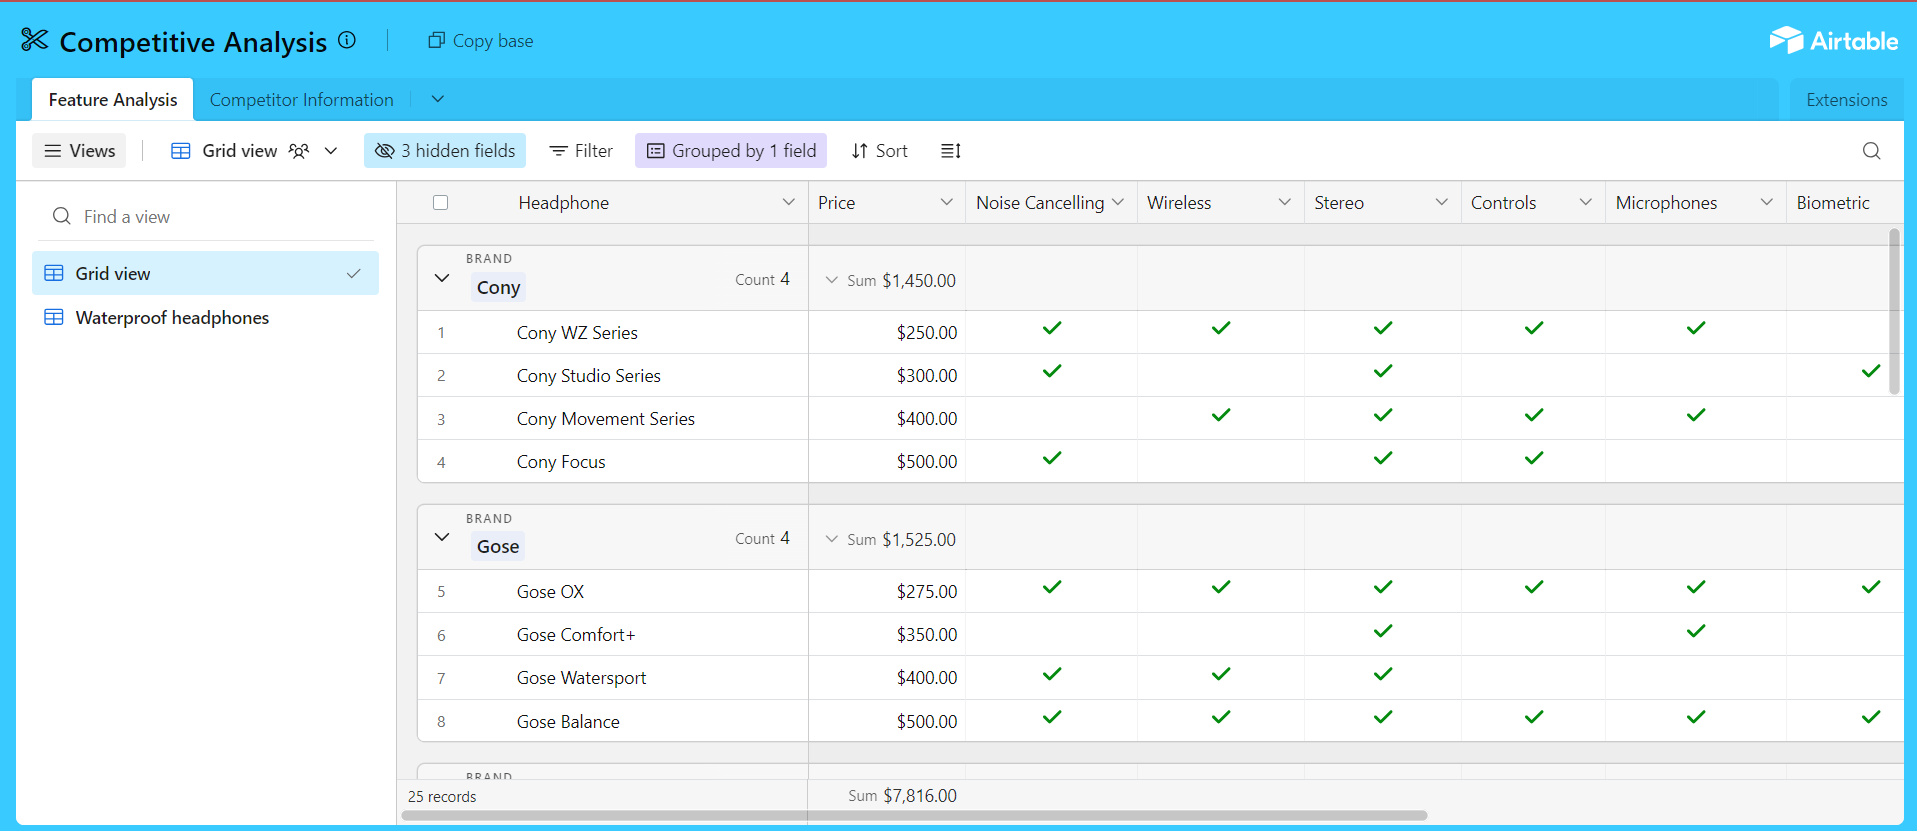
Task: Open Stereo column dropdown arrow
Action: [1441, 202]
